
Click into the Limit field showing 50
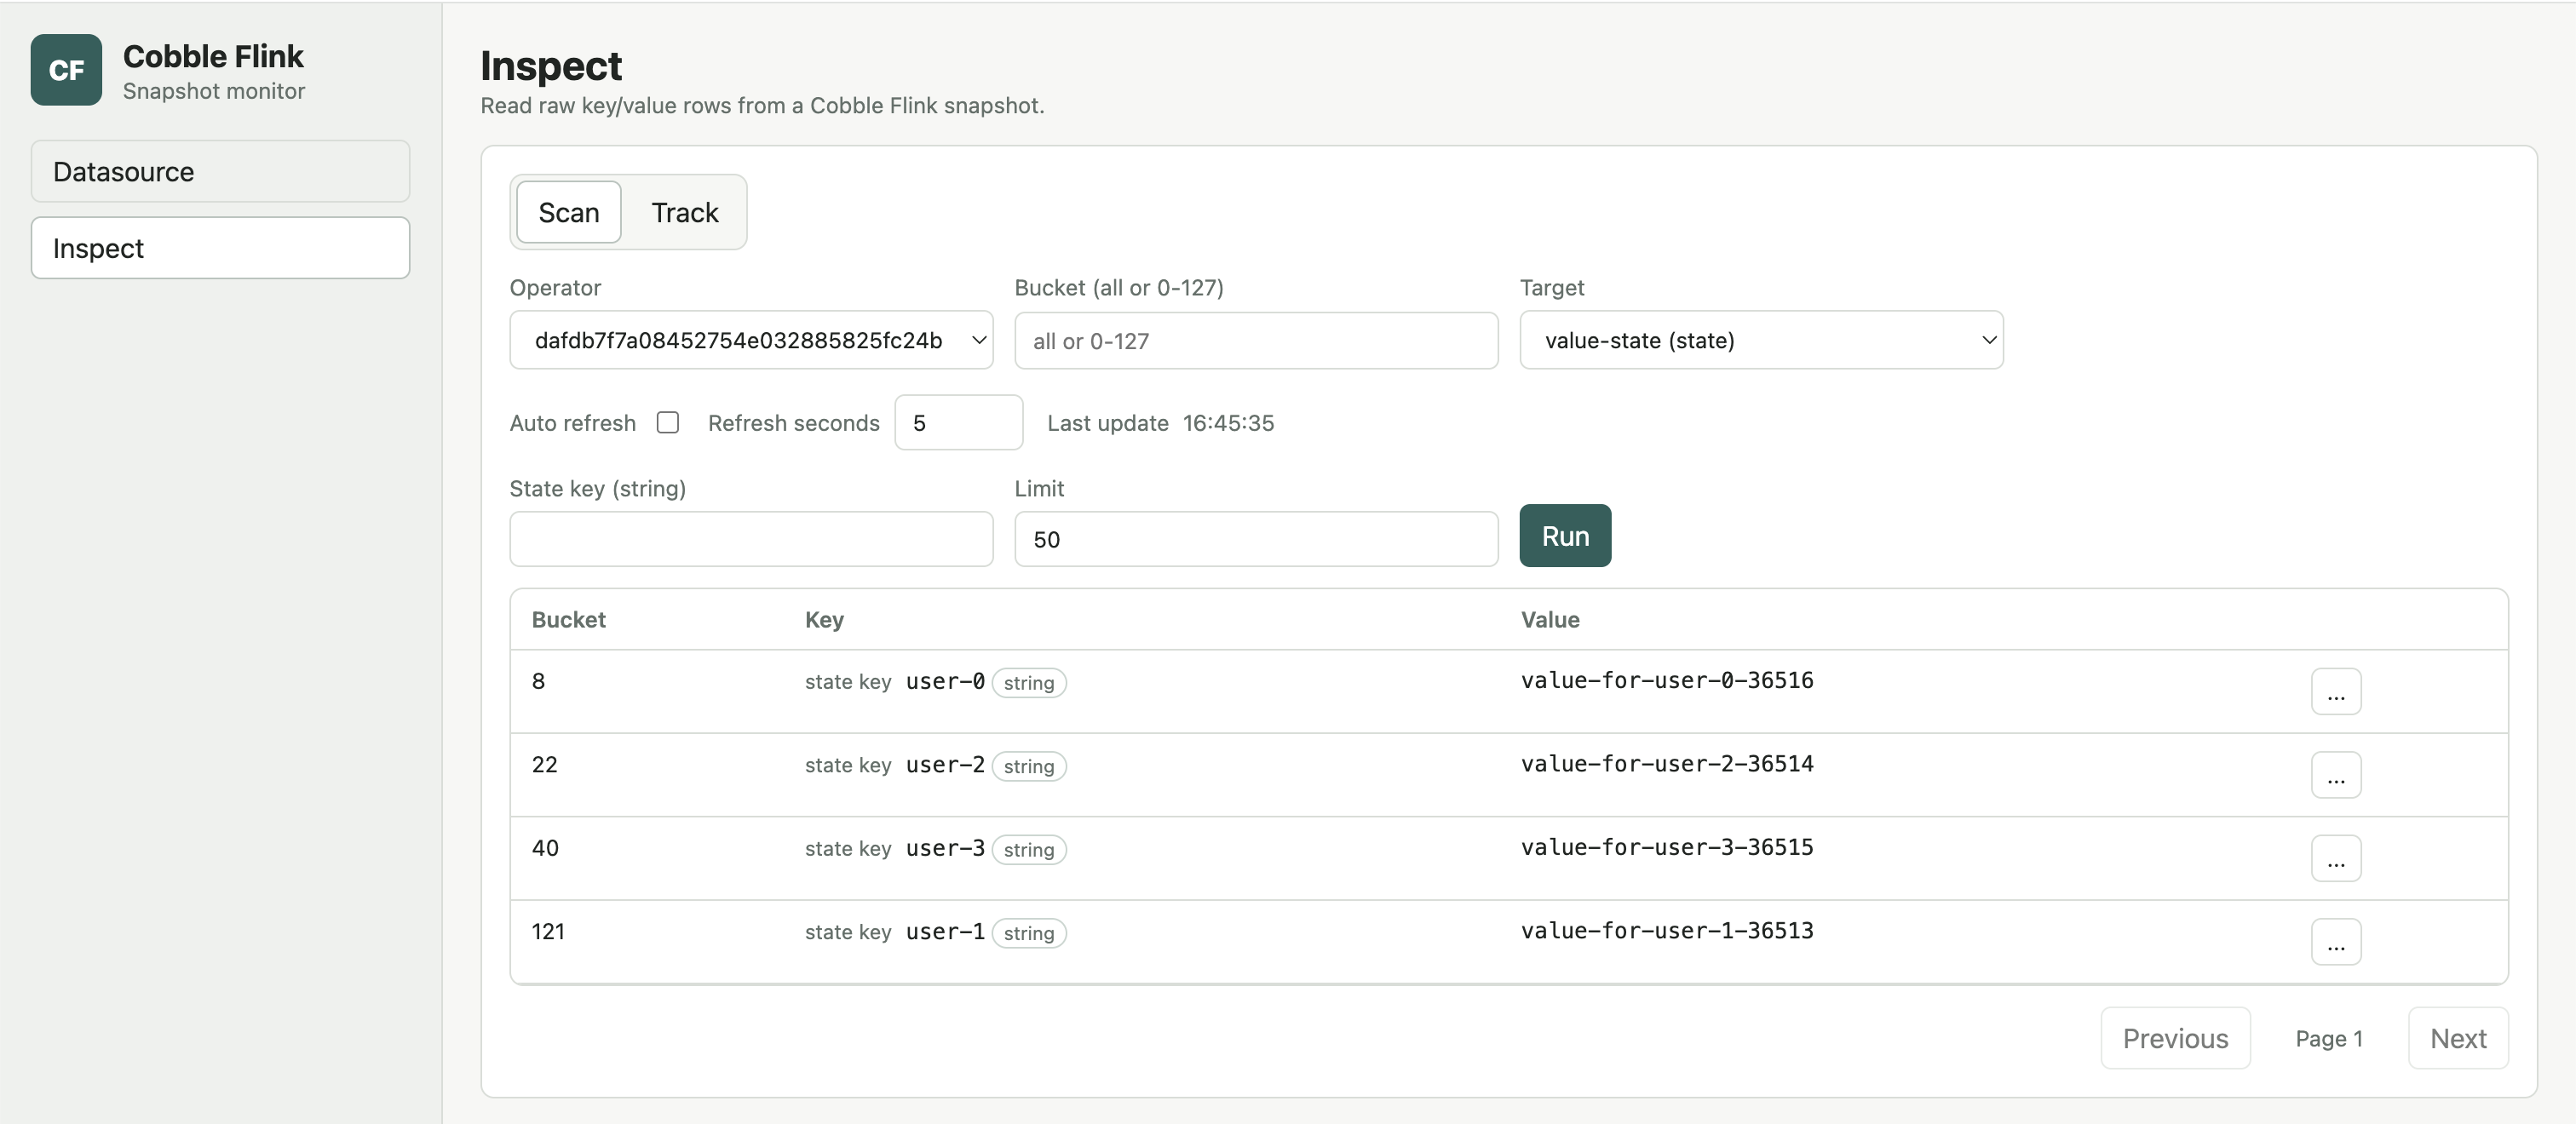(1256, 539)
